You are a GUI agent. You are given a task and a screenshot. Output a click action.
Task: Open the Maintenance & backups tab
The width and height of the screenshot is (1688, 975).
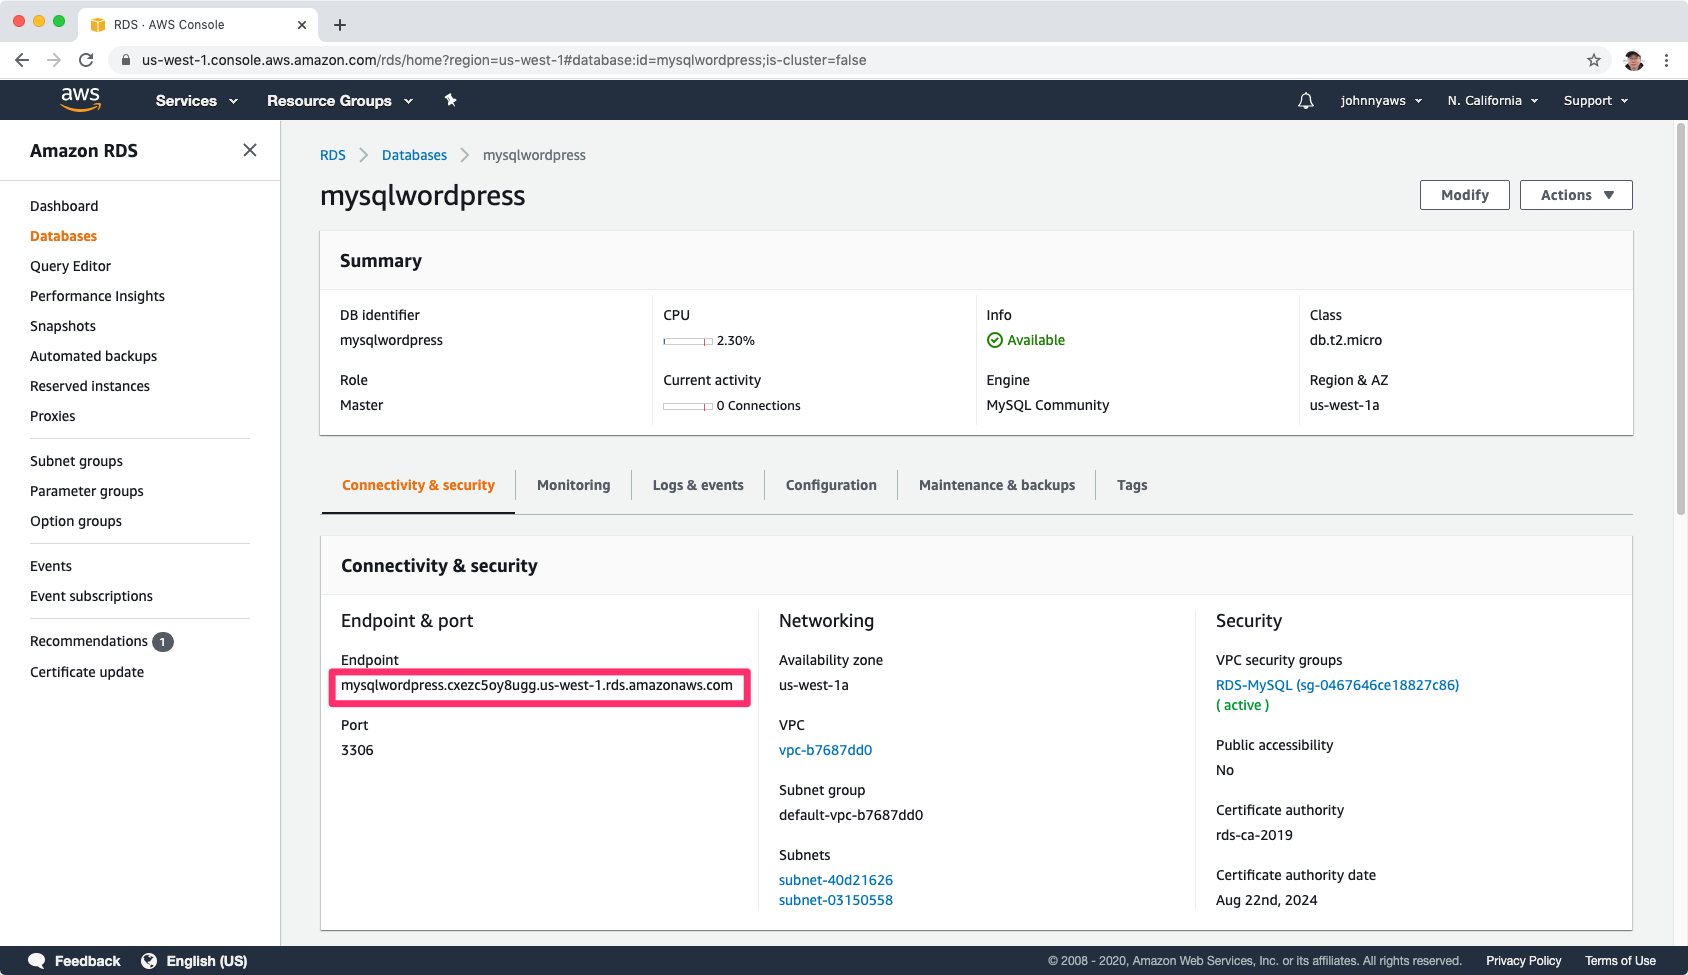coord(997,485)
